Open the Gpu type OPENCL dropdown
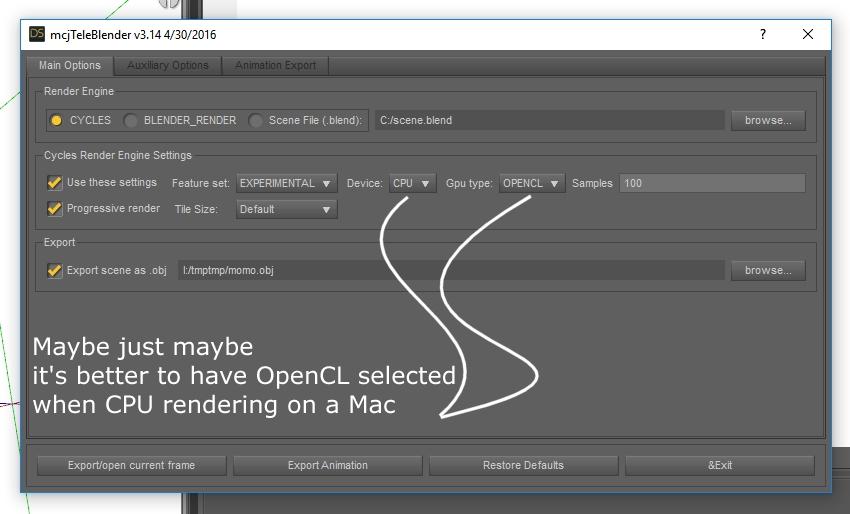 pyautogui.click(x=532, y=183)
